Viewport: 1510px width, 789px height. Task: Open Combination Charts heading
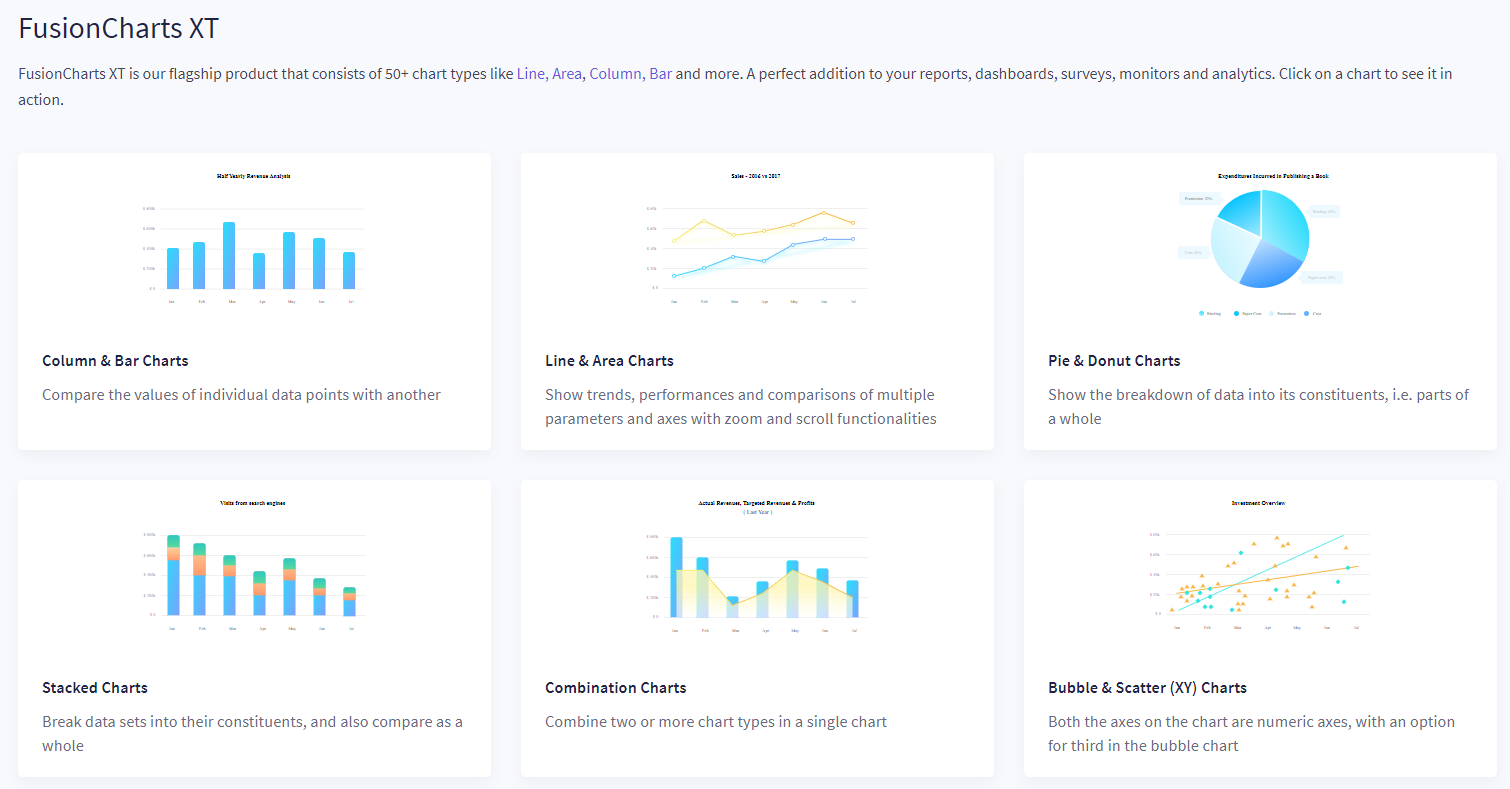coord(615,688)
